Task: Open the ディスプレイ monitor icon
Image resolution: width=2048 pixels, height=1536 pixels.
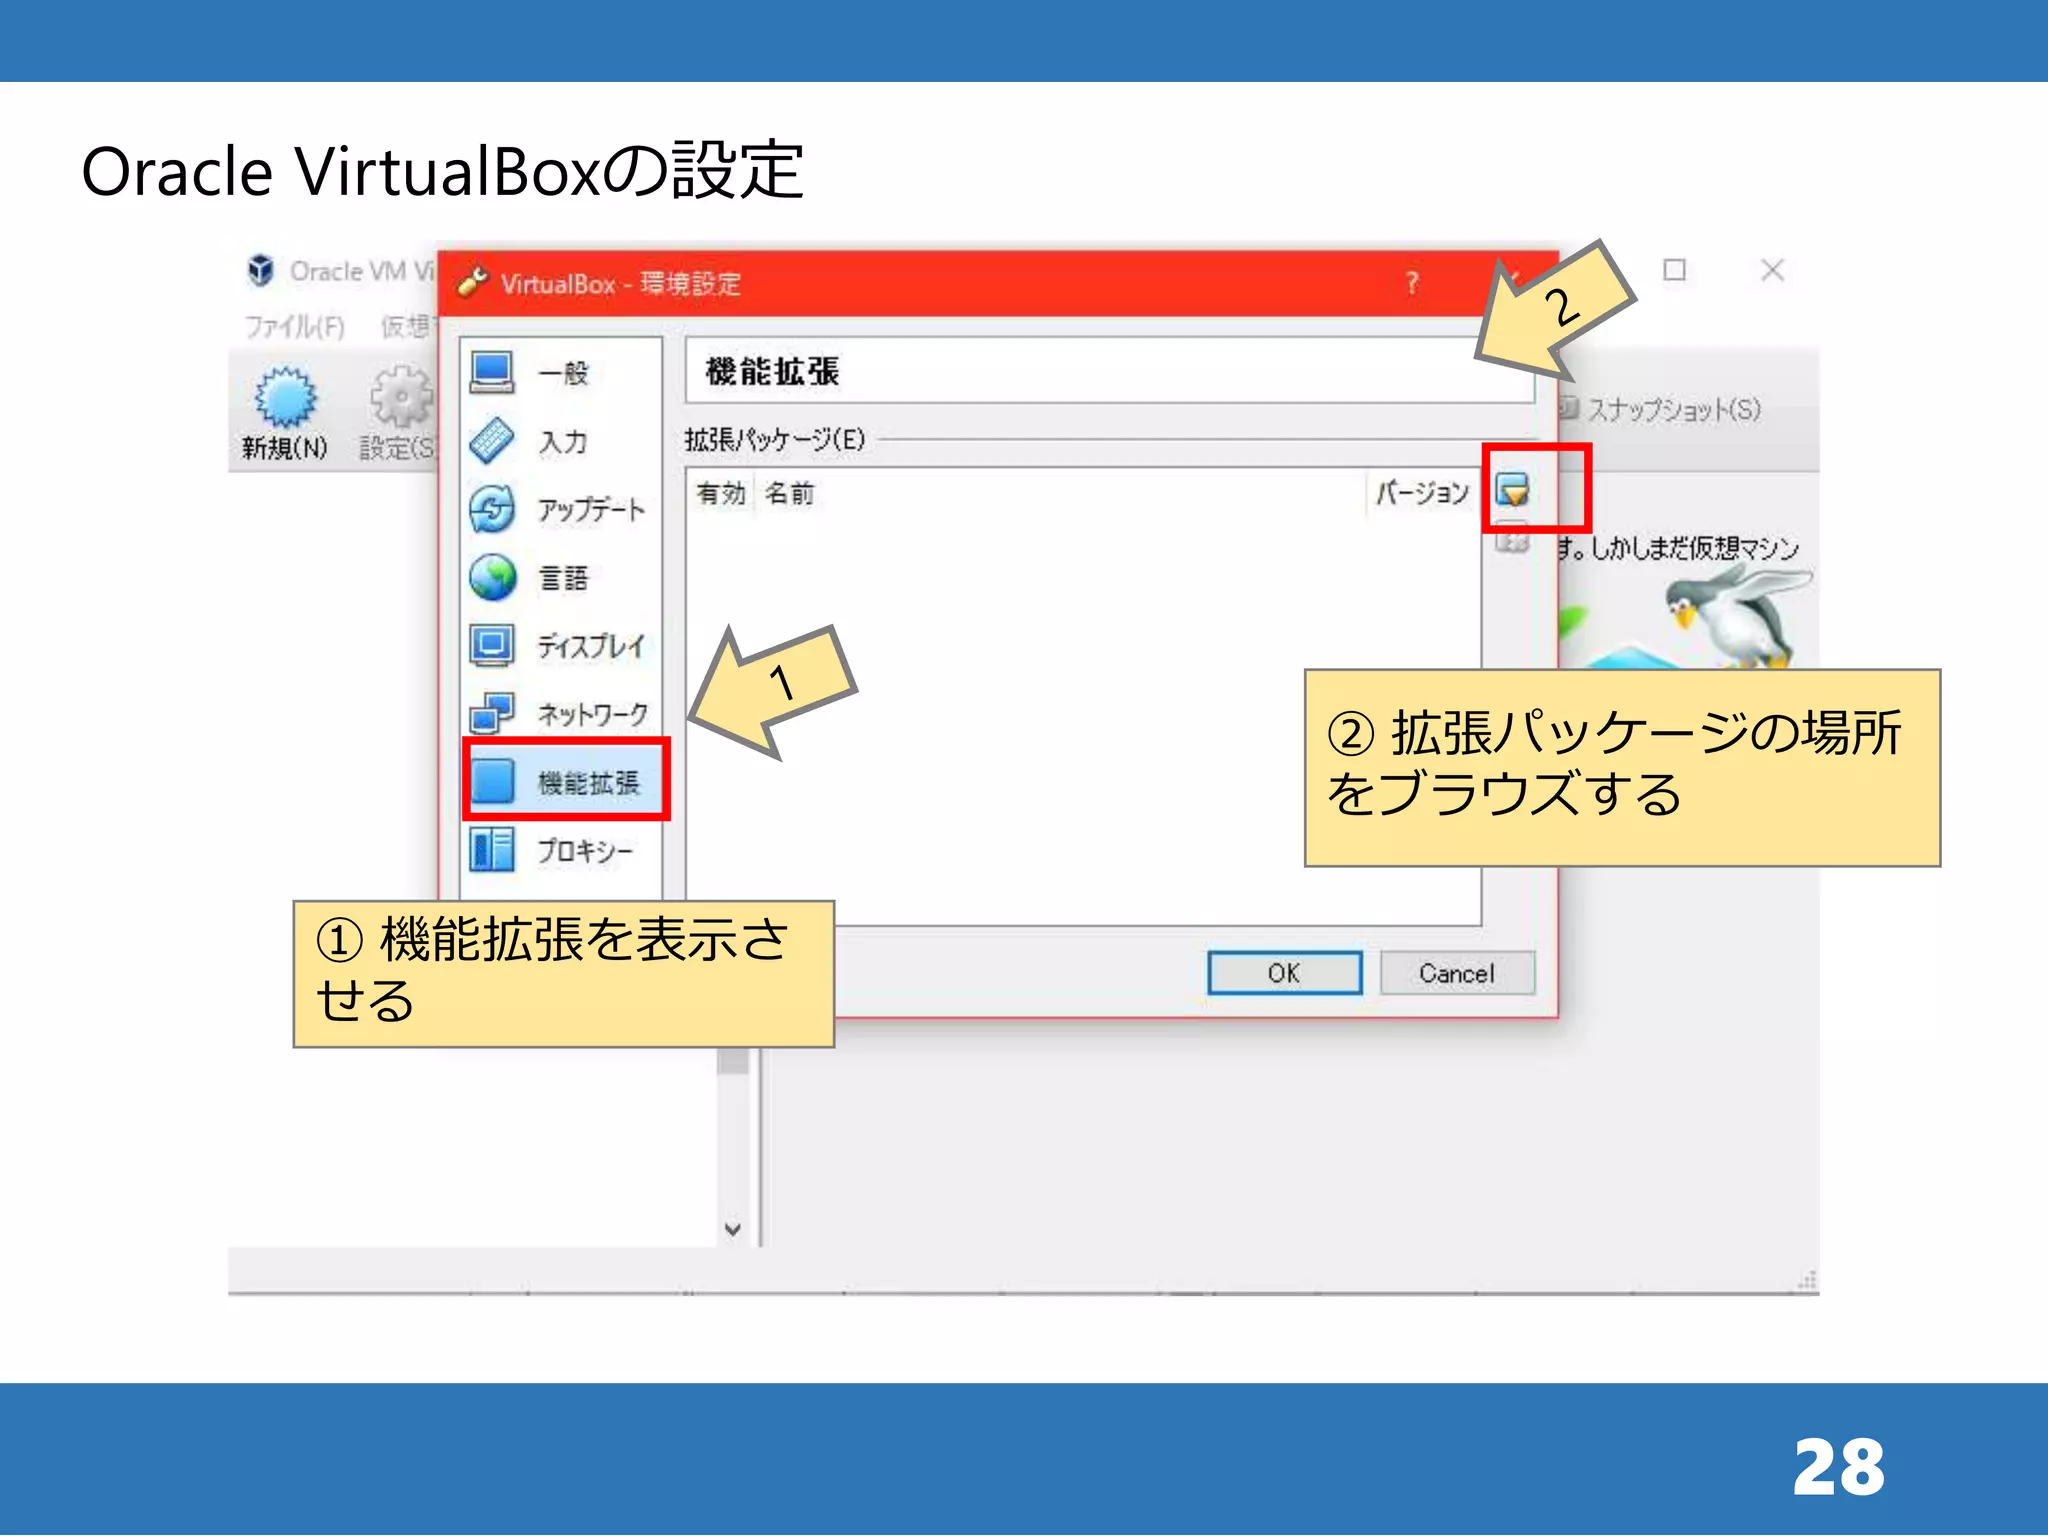Action: 492,645
